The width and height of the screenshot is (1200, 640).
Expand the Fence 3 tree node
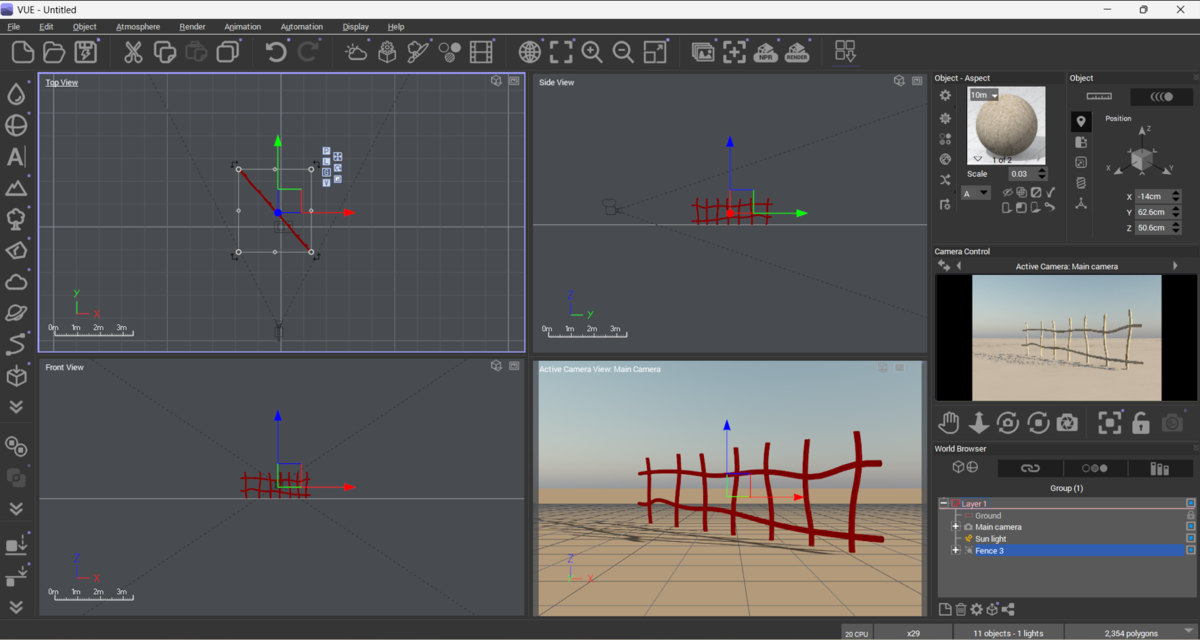point(956,551)
